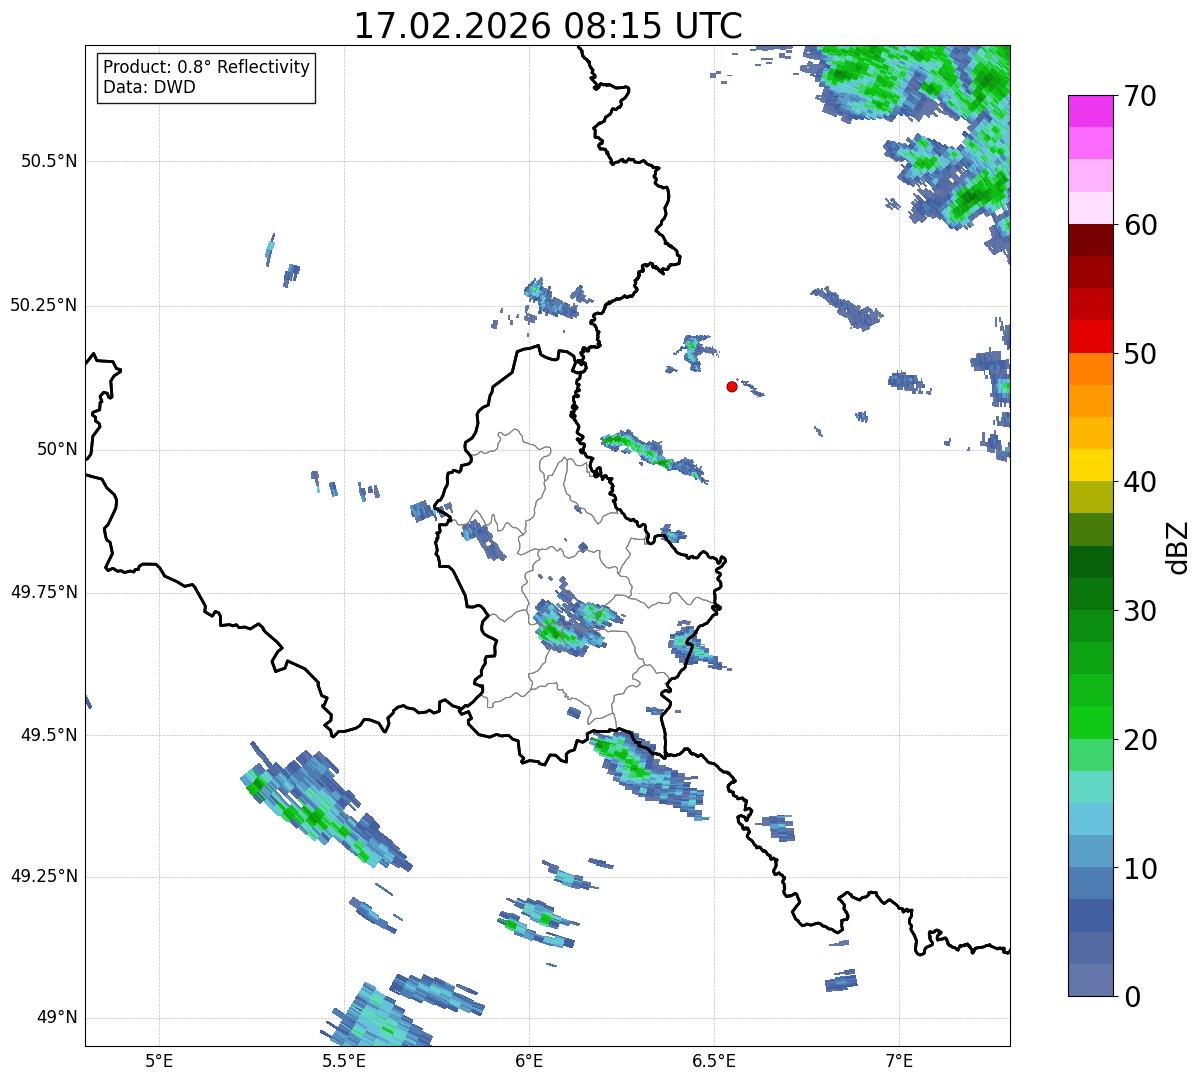1202x1081 pixels.
Task: Click the 50°N latitude label
Action: [x=57, y=449]
